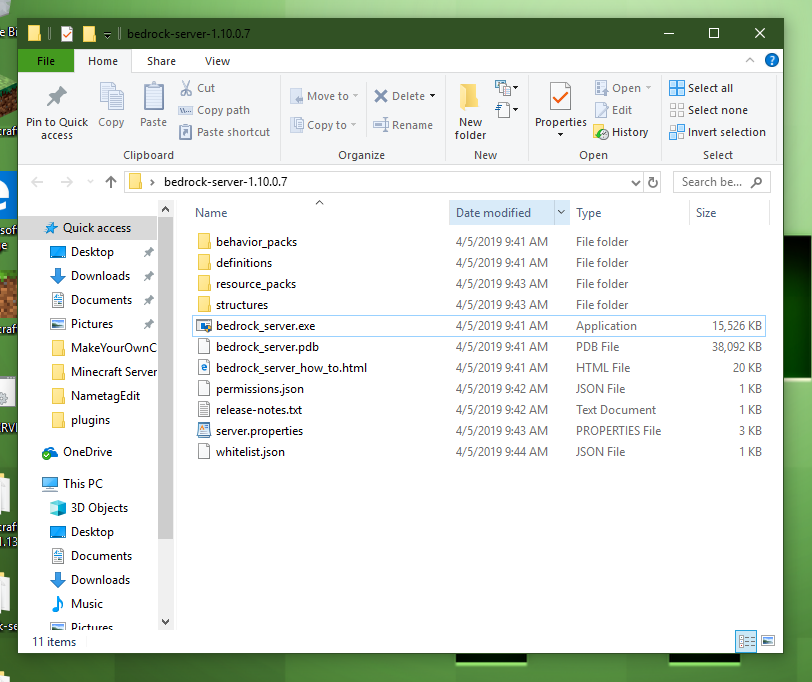Switch to the View ribbon tab

click(x=217, y=61)
